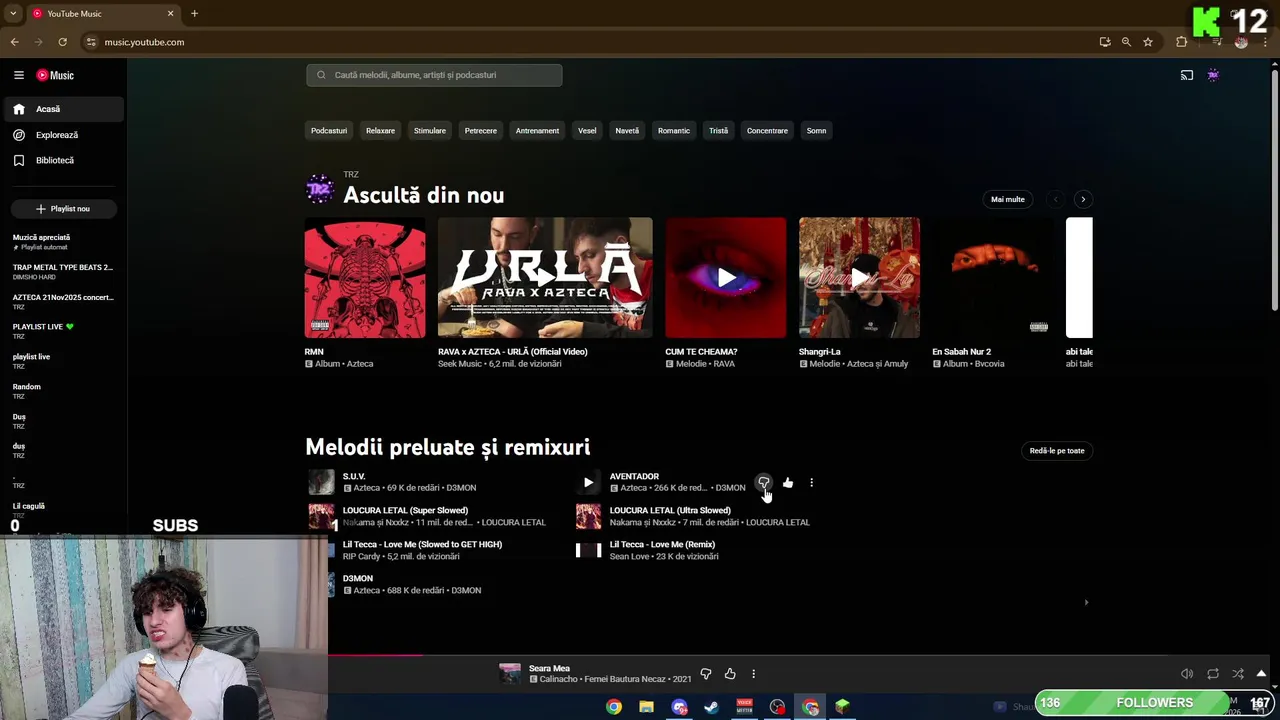Go to next carousel items

coord(1083,199)
